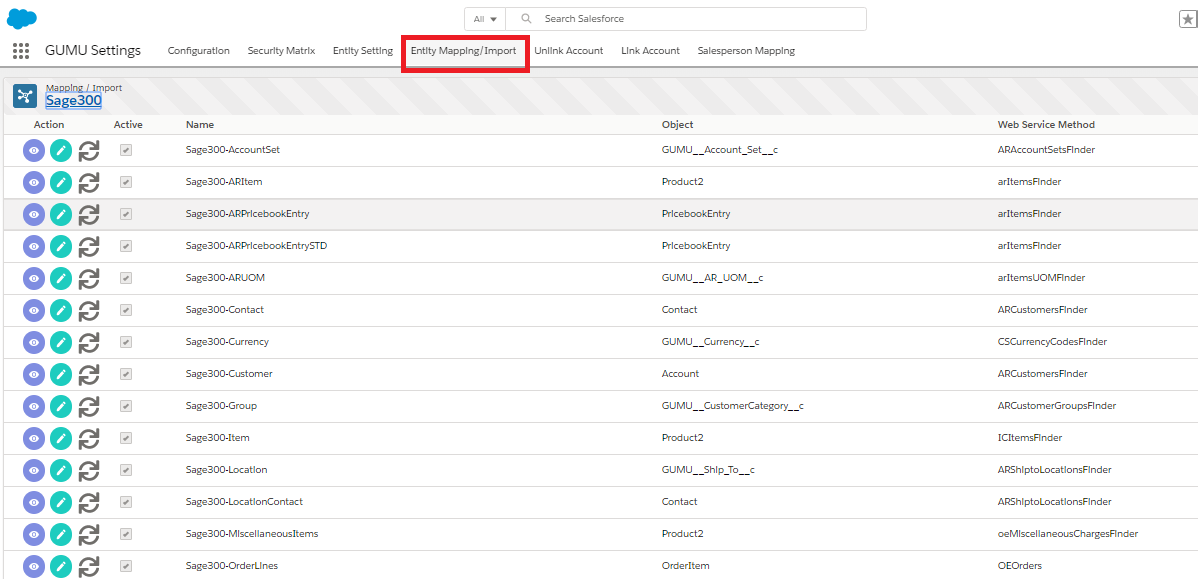View the Sage300-OrderLines mapping
1198x585 pixels.
click(34, 566)
